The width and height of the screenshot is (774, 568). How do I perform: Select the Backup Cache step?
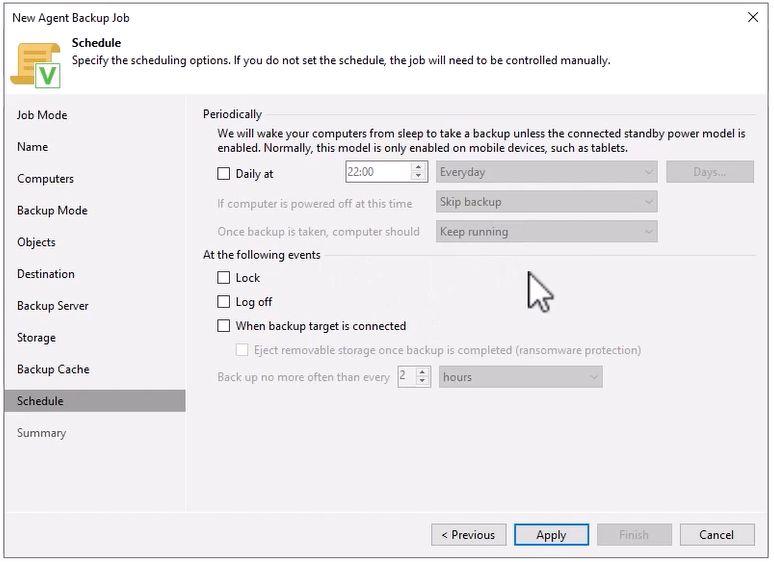pos(53,369)
